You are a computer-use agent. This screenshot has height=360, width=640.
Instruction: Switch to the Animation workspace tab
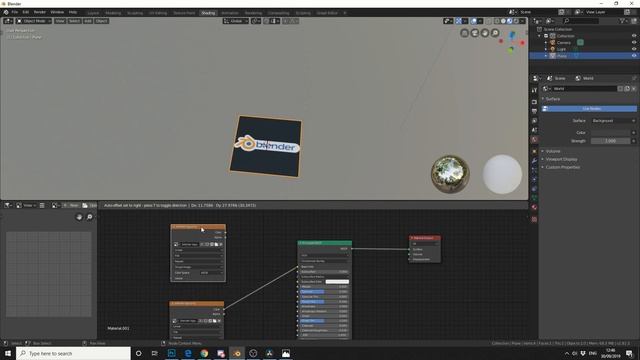(x=230, y=13)
